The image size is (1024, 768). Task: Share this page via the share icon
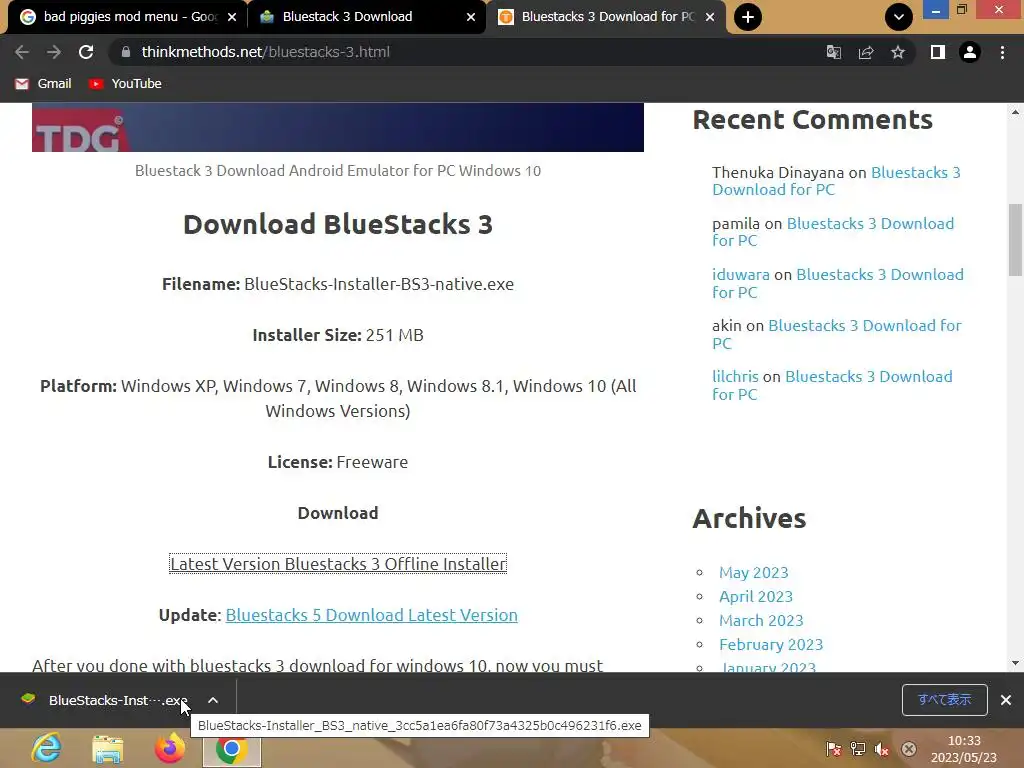[x=866, y=52]
